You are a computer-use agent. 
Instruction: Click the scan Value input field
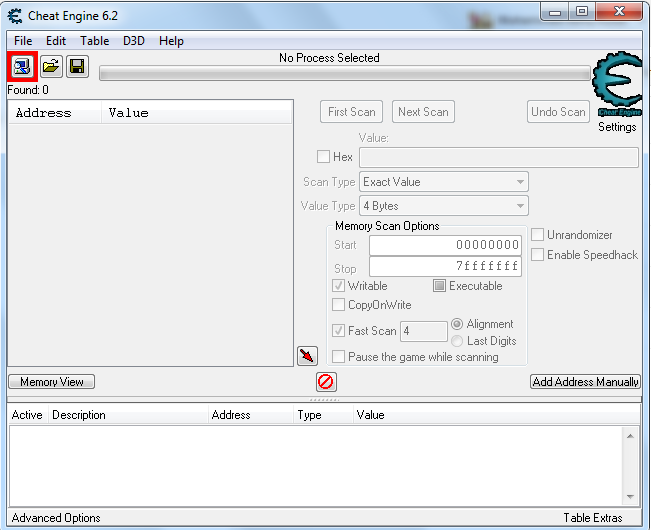pos(499,157)
